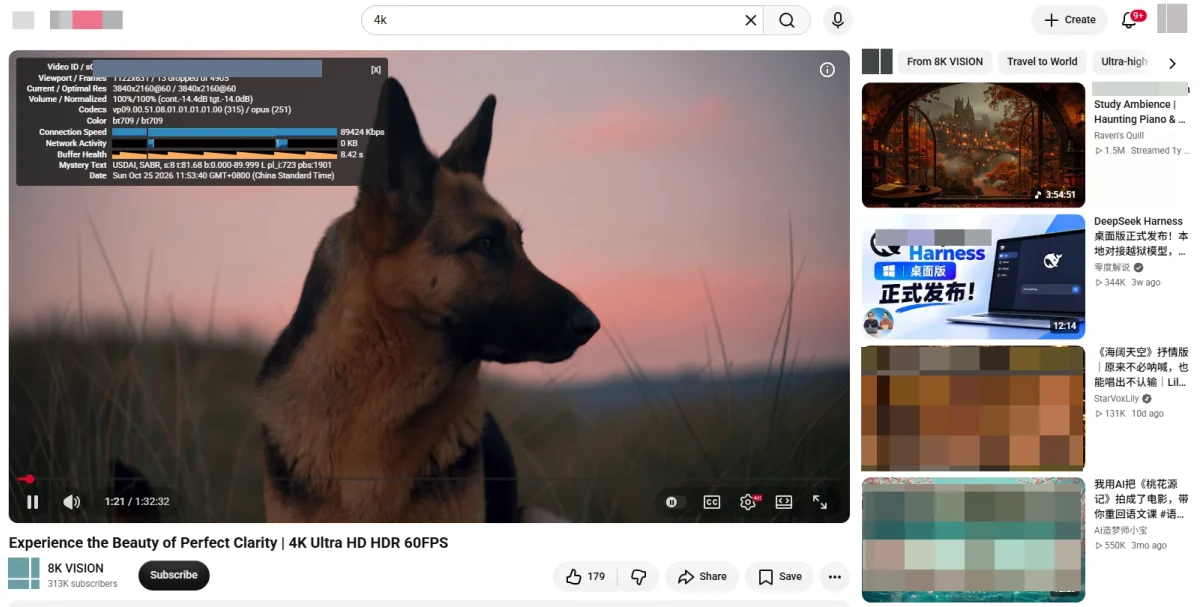The height and width of the screenshot is (607, 1200).
Task: Mute the video volume
Action: (72, 502)
